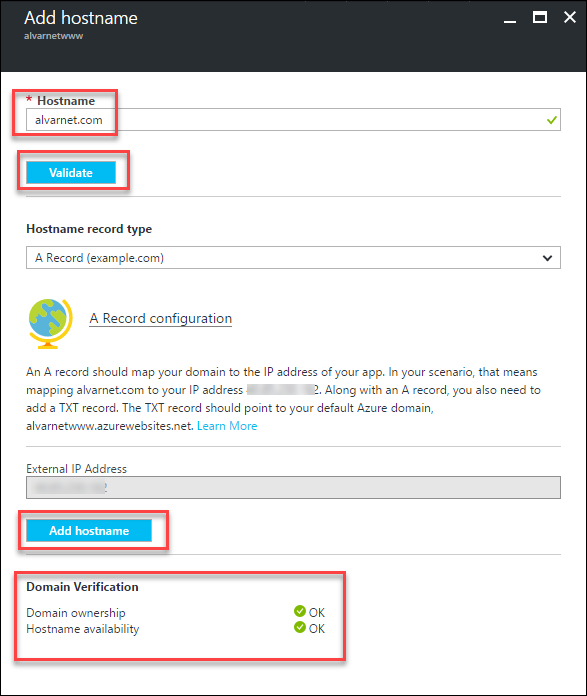Viewport: 587px width, 696px height.
Task: Click the Add hostname button
Action: click(89, 530)
